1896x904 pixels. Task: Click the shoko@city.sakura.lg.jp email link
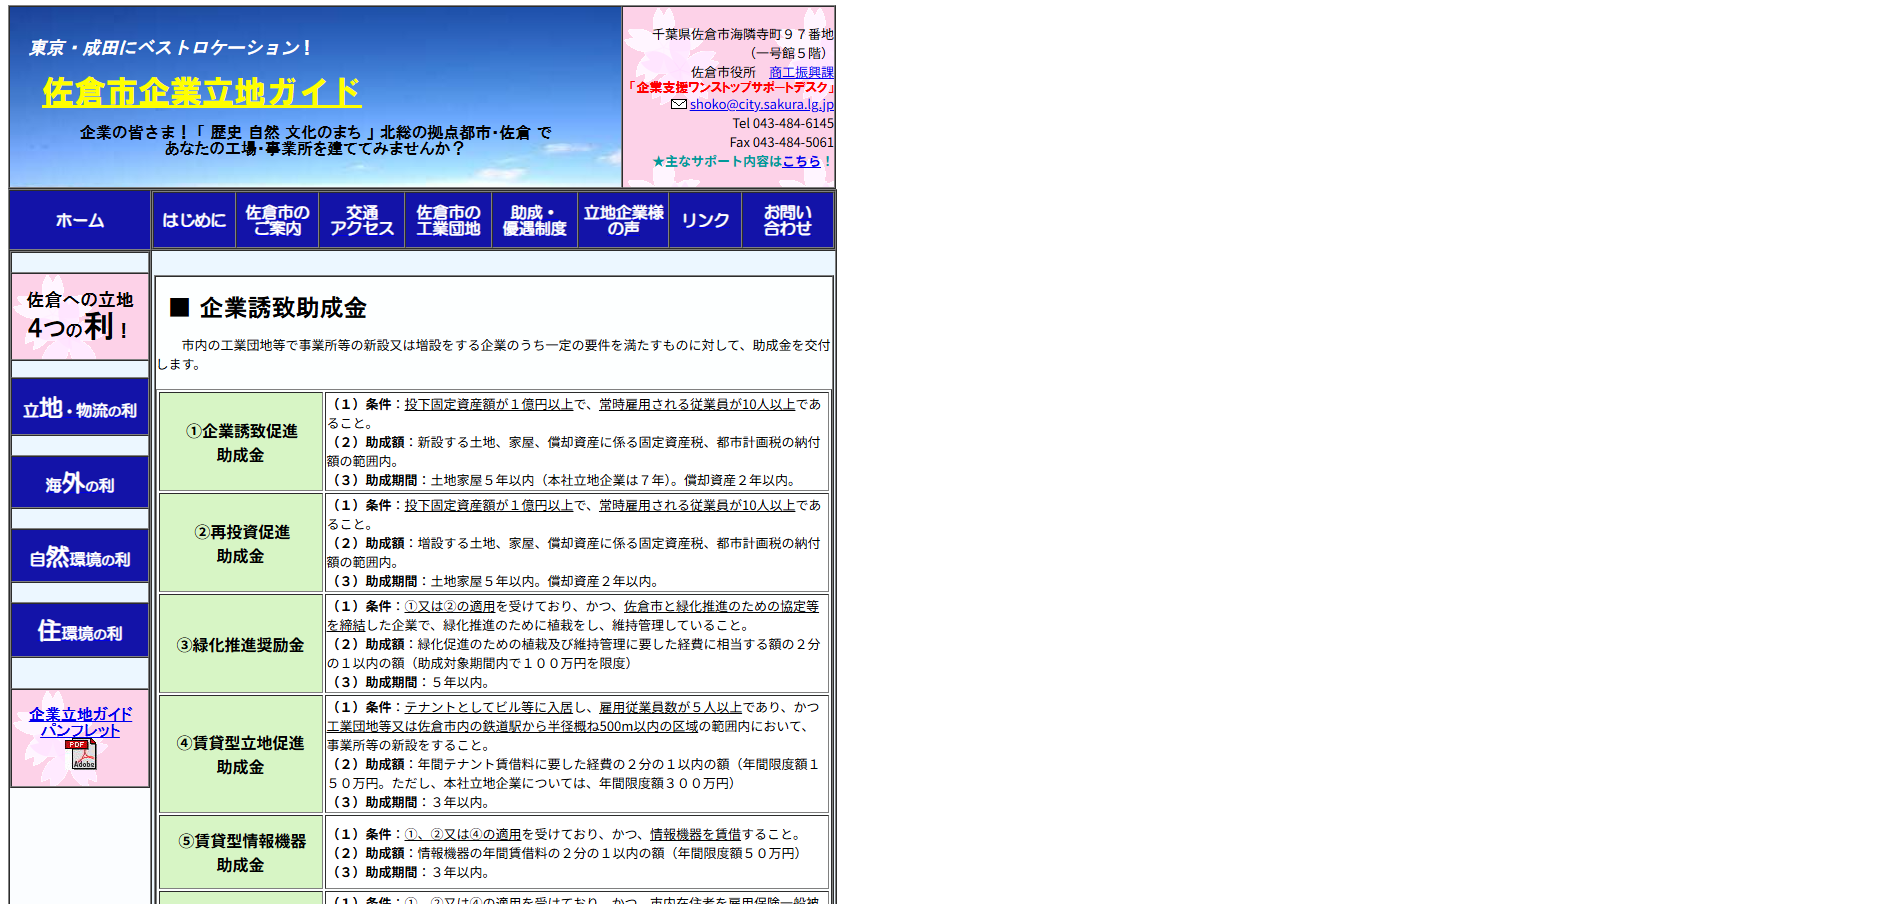[761, 104]
